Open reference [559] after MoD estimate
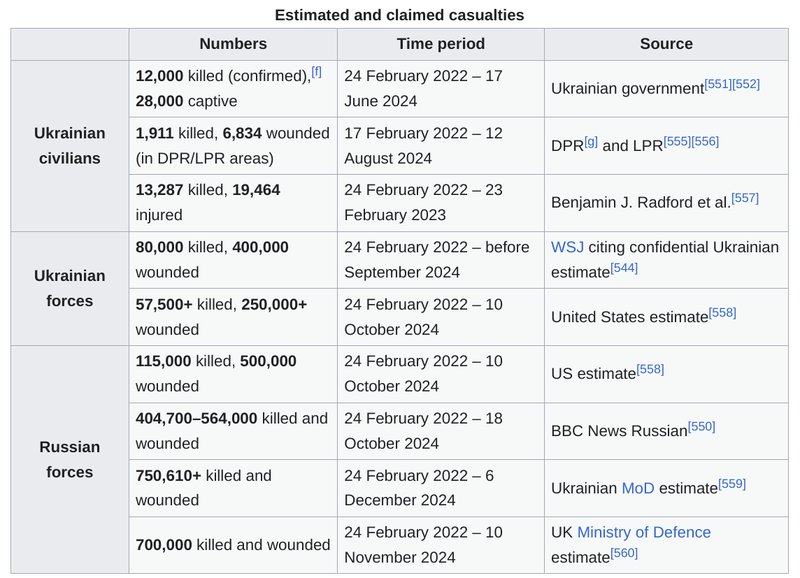Image resolution: width=800 pixels, height=578 pixels. point(732,483)
